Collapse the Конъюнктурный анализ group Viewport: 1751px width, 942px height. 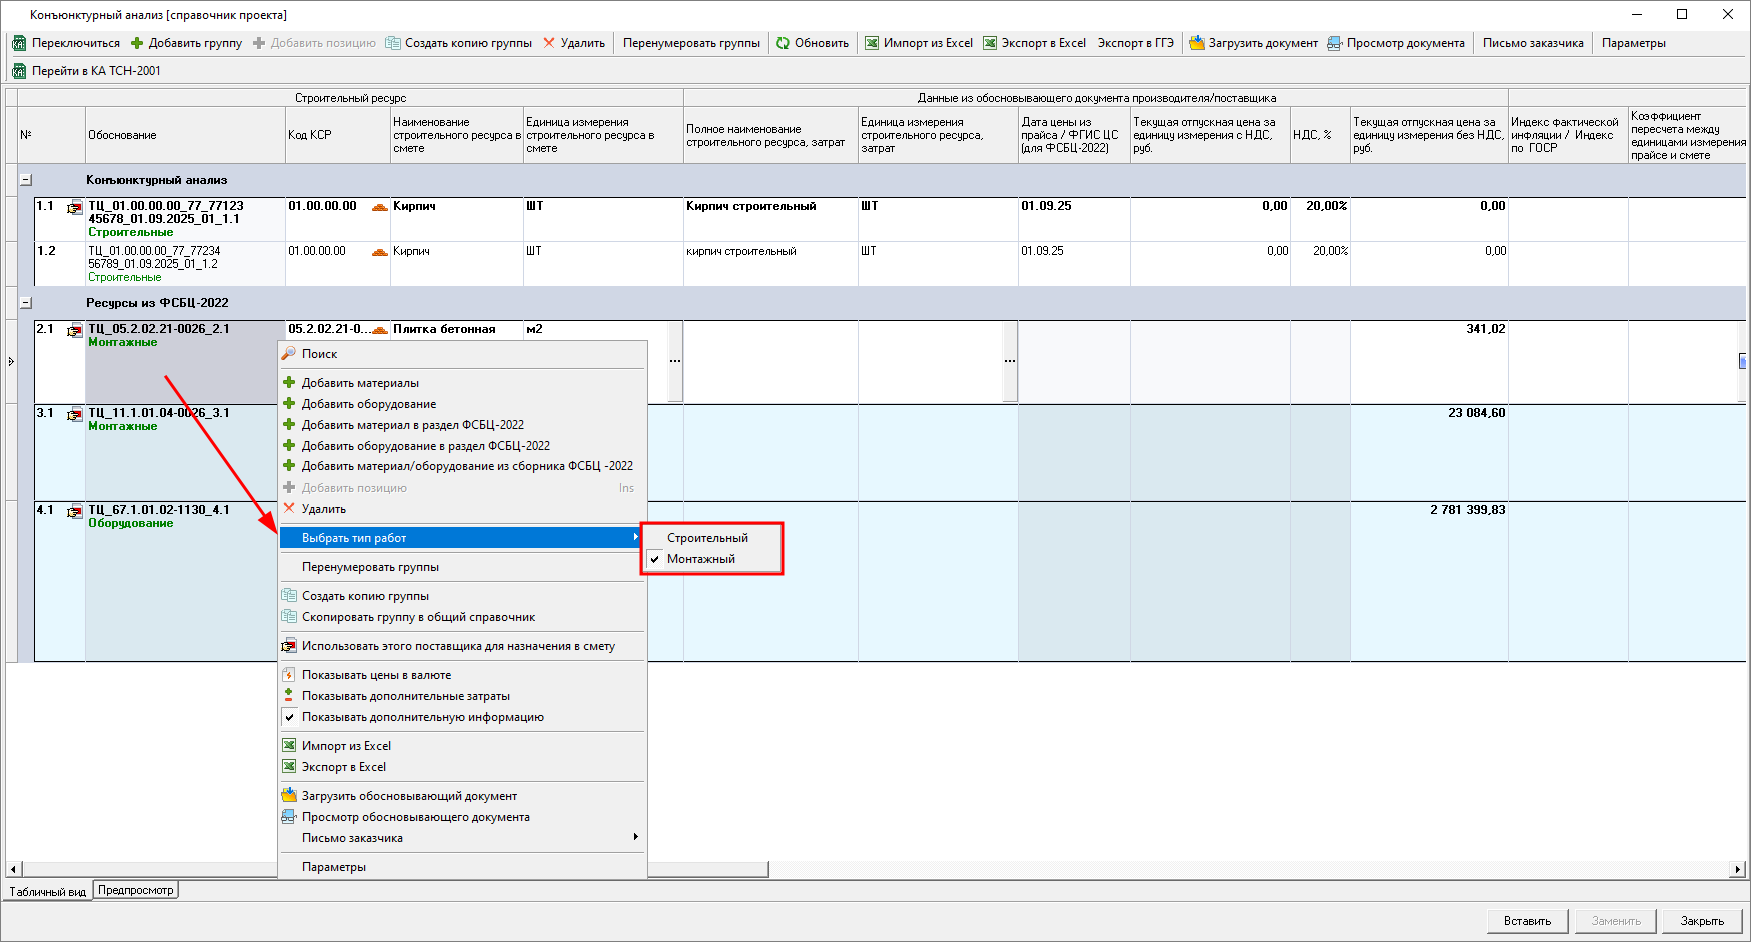pos(26,180)
